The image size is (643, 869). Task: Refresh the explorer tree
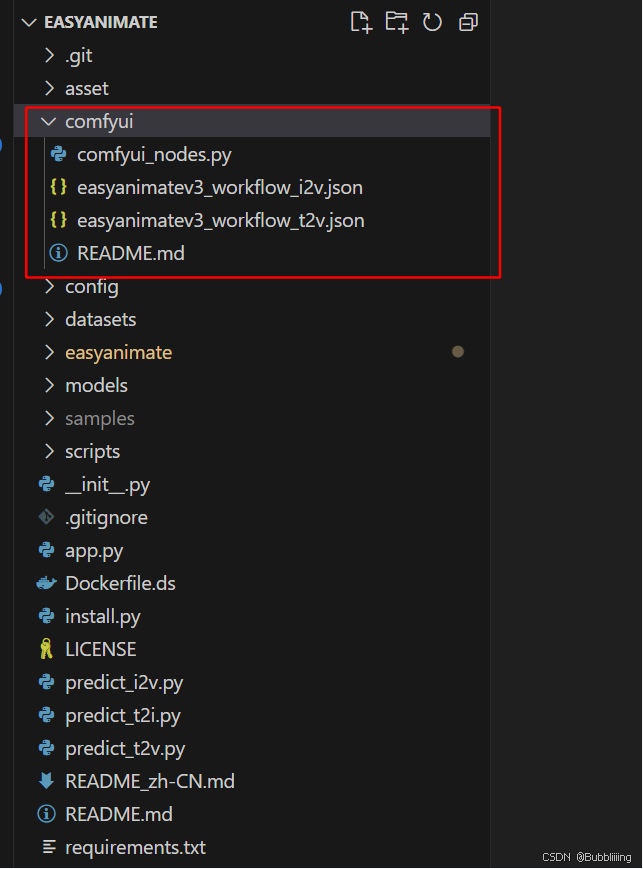(x=432, y=22)
